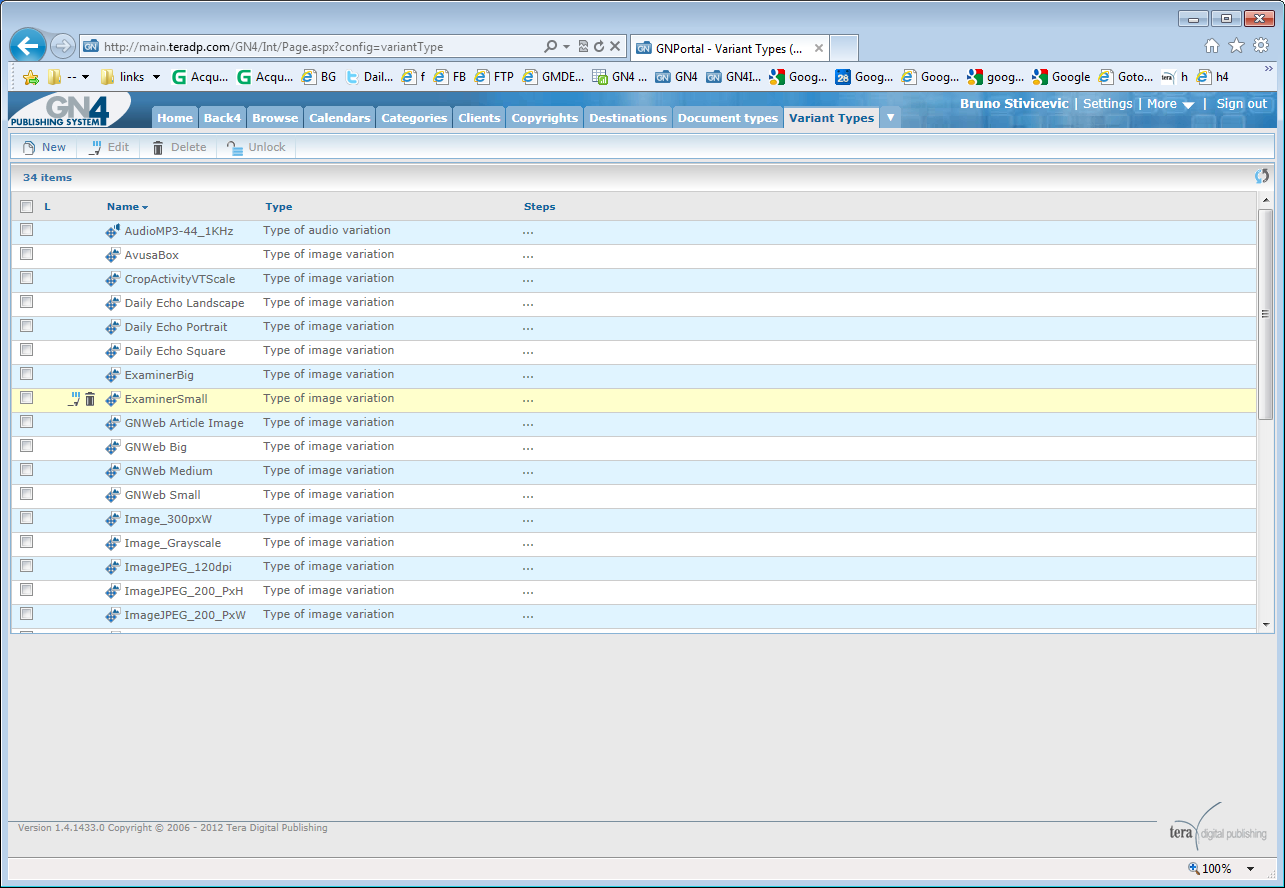Click the Sign out link
Image resolution: width=1285 pixels, height=888 pixels.
pyautogui.click(x=1242, y=104)
